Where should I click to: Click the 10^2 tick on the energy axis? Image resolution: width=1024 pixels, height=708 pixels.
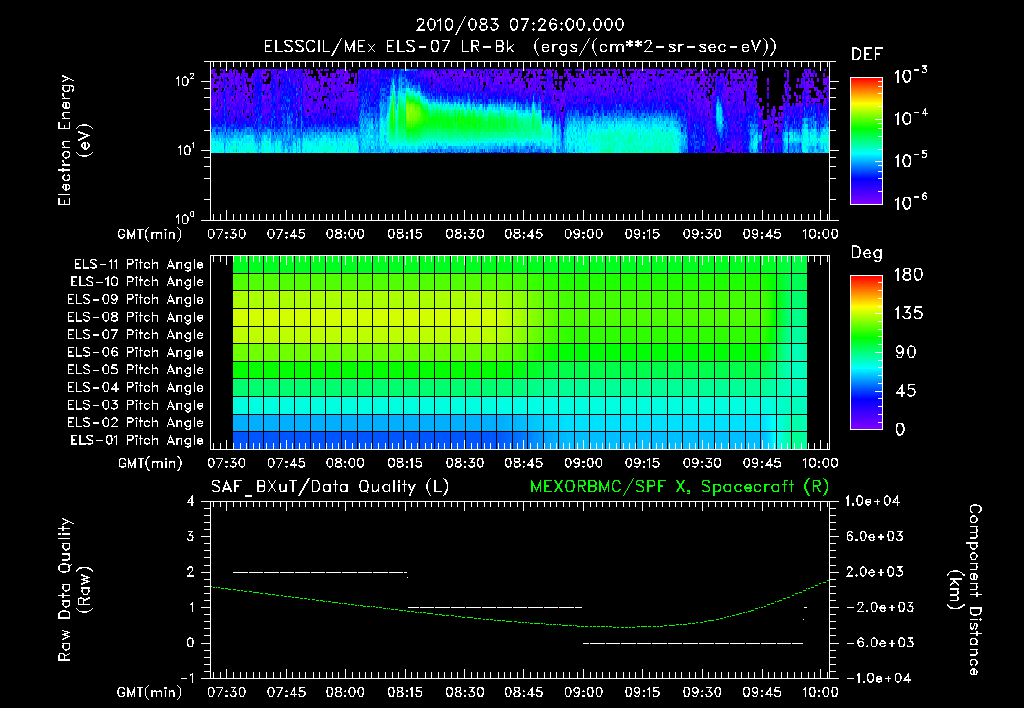click(185, 81)
